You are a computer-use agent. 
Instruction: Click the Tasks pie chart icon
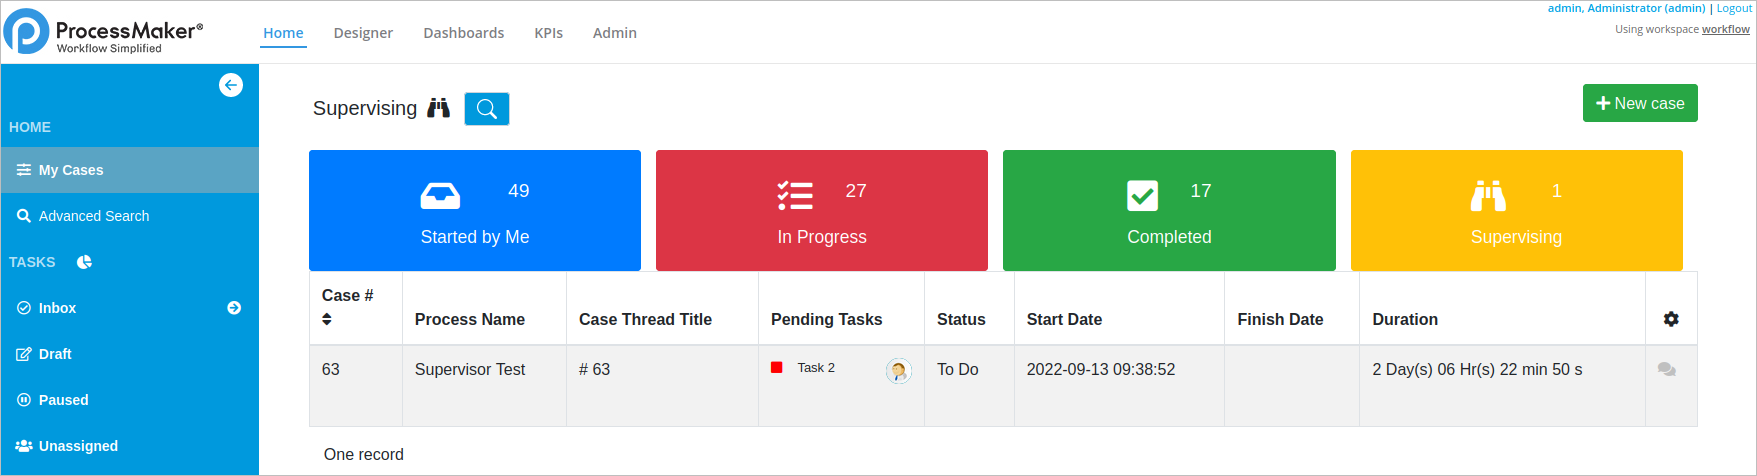tap(85, 262)
